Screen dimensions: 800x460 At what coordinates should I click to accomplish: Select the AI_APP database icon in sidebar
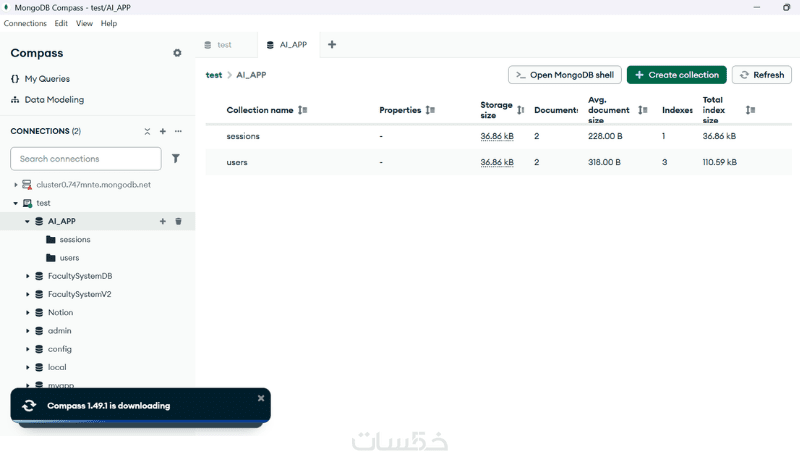point(39,221)
